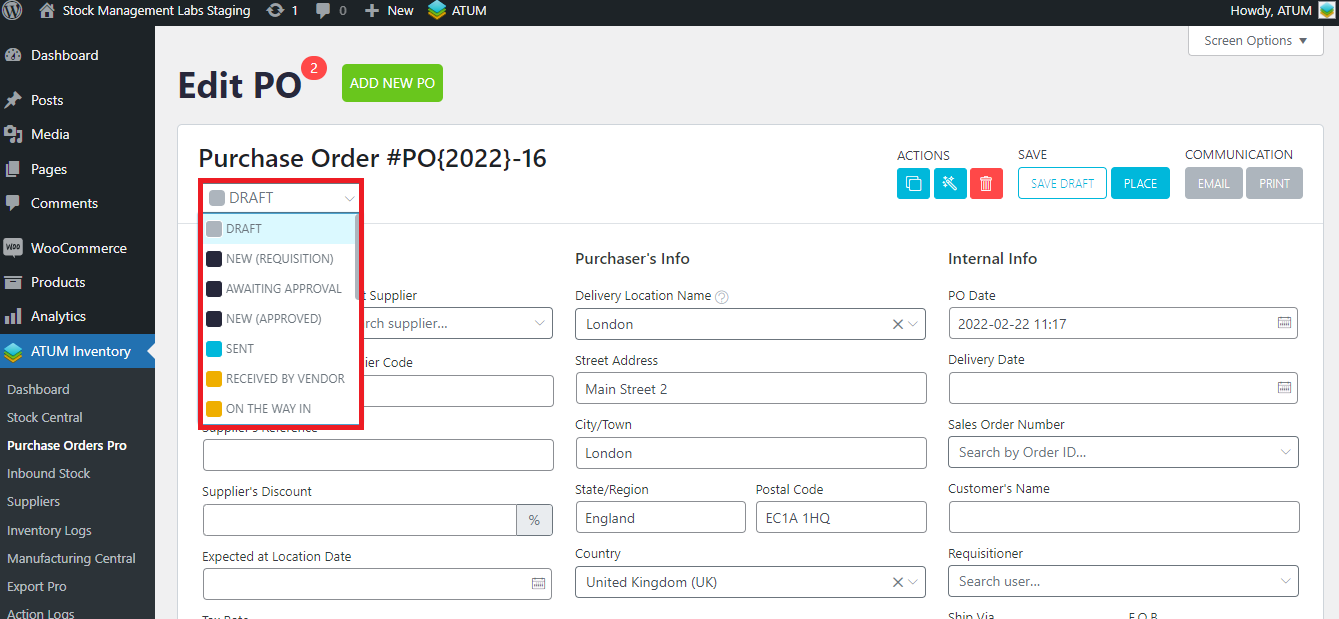Viewport: 1339px width, 619px height.
Task: Click the magic wand action icon
Action: tap(950, 183)
